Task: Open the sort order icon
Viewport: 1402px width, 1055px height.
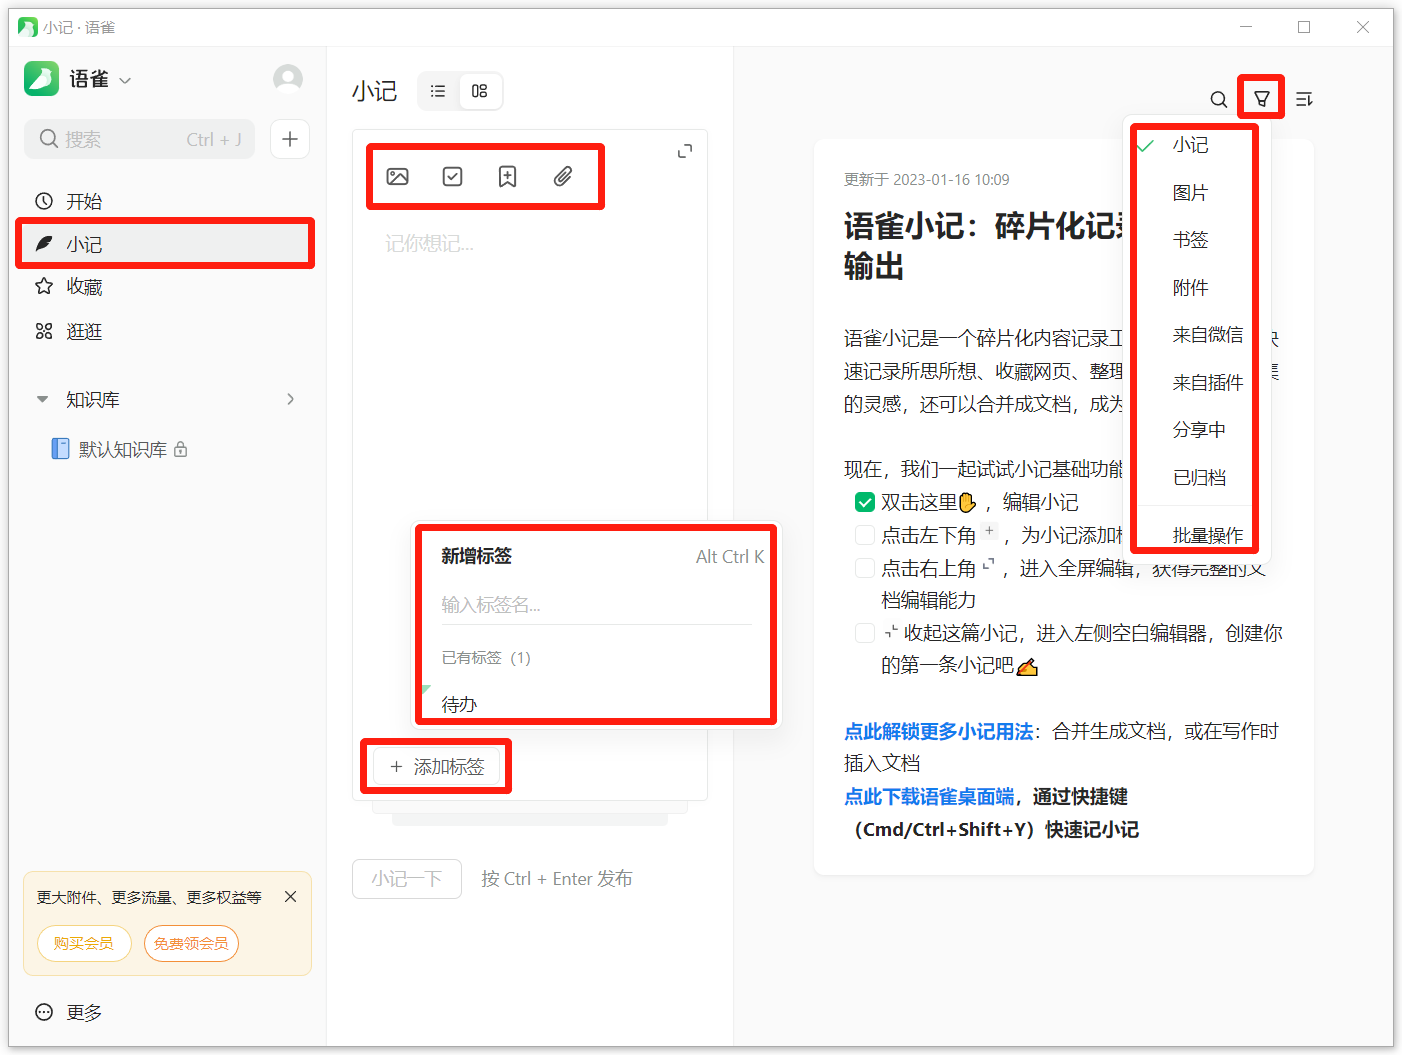Action: click(x=1304, y=99)
